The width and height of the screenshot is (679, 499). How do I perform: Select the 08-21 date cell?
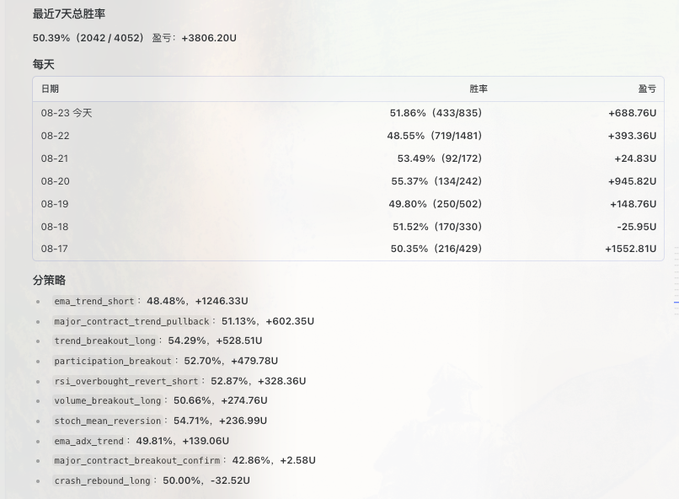(x=55, y=159)
